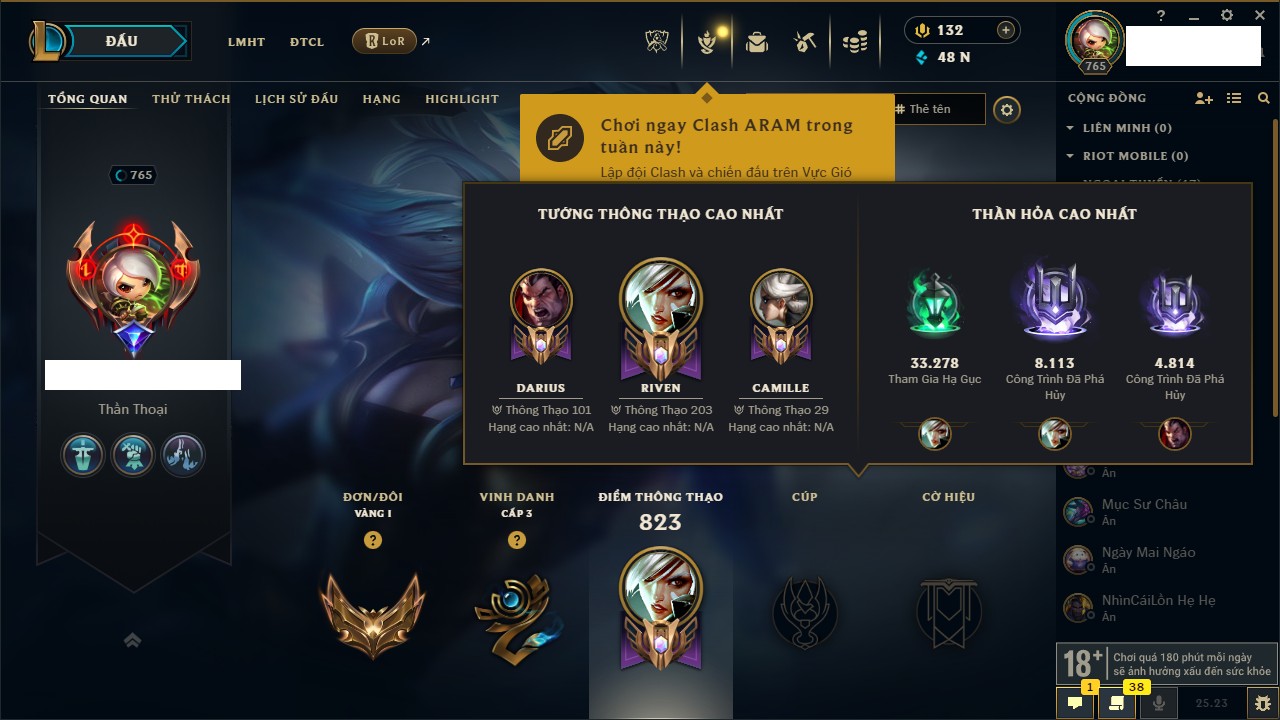This screenshot has width=1280, height=720.
Task: Expand the RIOT MOBILE friend group
Action: [x=1127, y=156]
